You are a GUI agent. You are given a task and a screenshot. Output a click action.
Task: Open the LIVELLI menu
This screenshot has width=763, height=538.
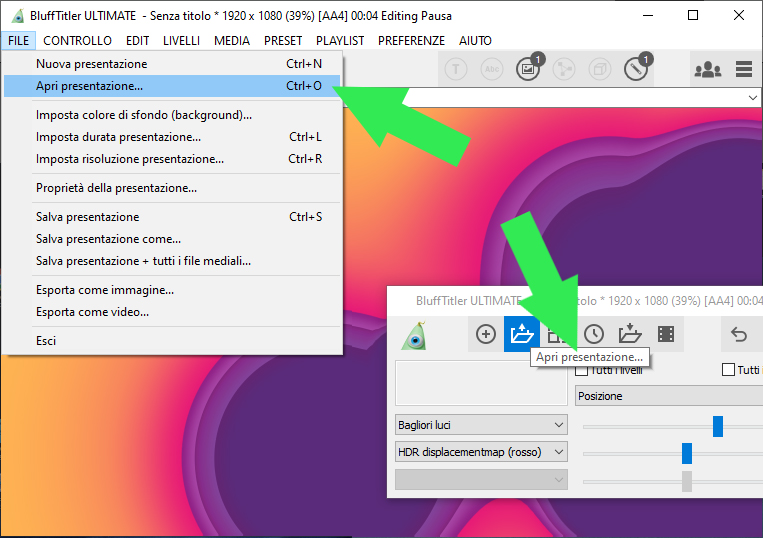click(x=182, y=41)
